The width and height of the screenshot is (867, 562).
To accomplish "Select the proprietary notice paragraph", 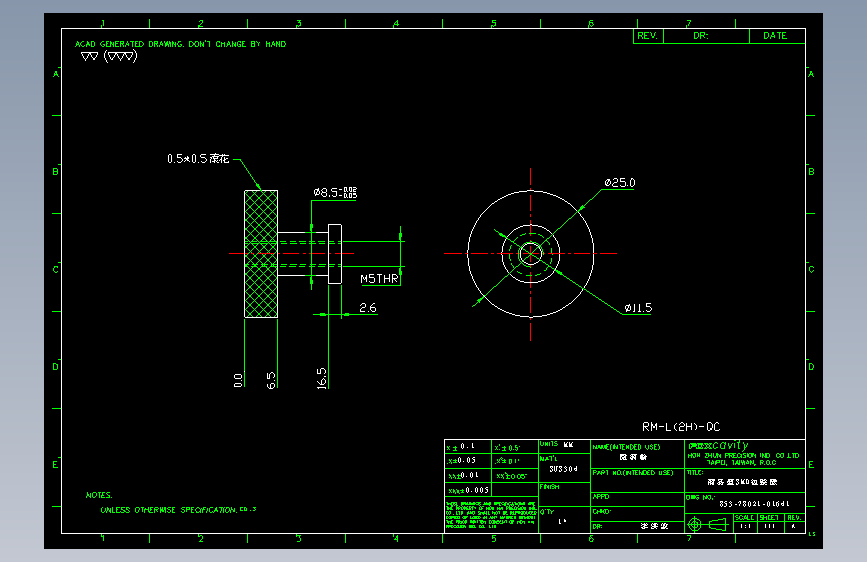I will coord(491,515).
